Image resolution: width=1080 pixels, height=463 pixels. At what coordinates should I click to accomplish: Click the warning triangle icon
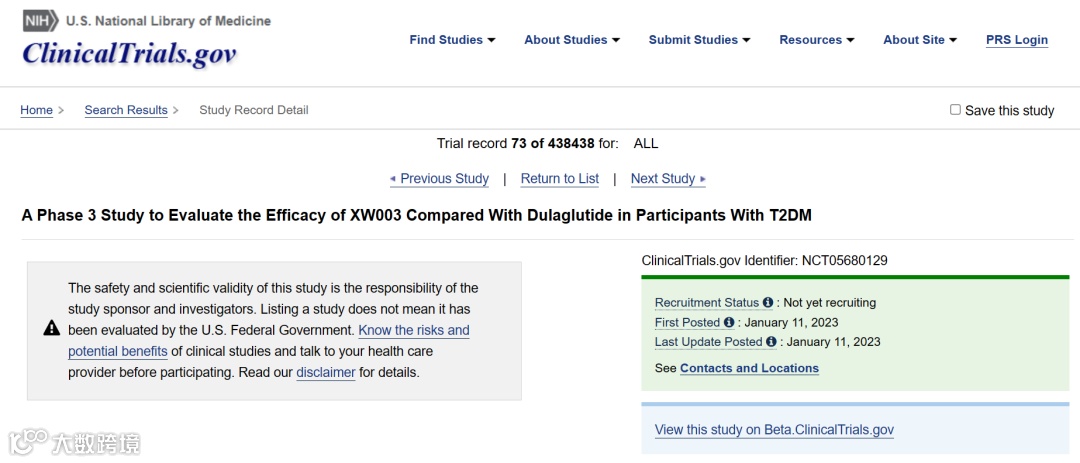(51, 329)
